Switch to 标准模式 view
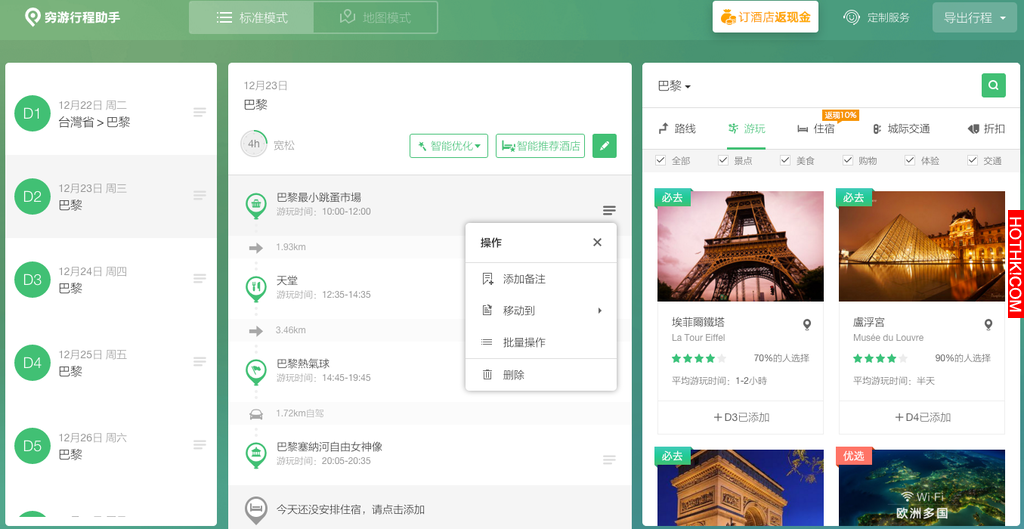The width and height of the screenshot is (1024, 529). 251,18
